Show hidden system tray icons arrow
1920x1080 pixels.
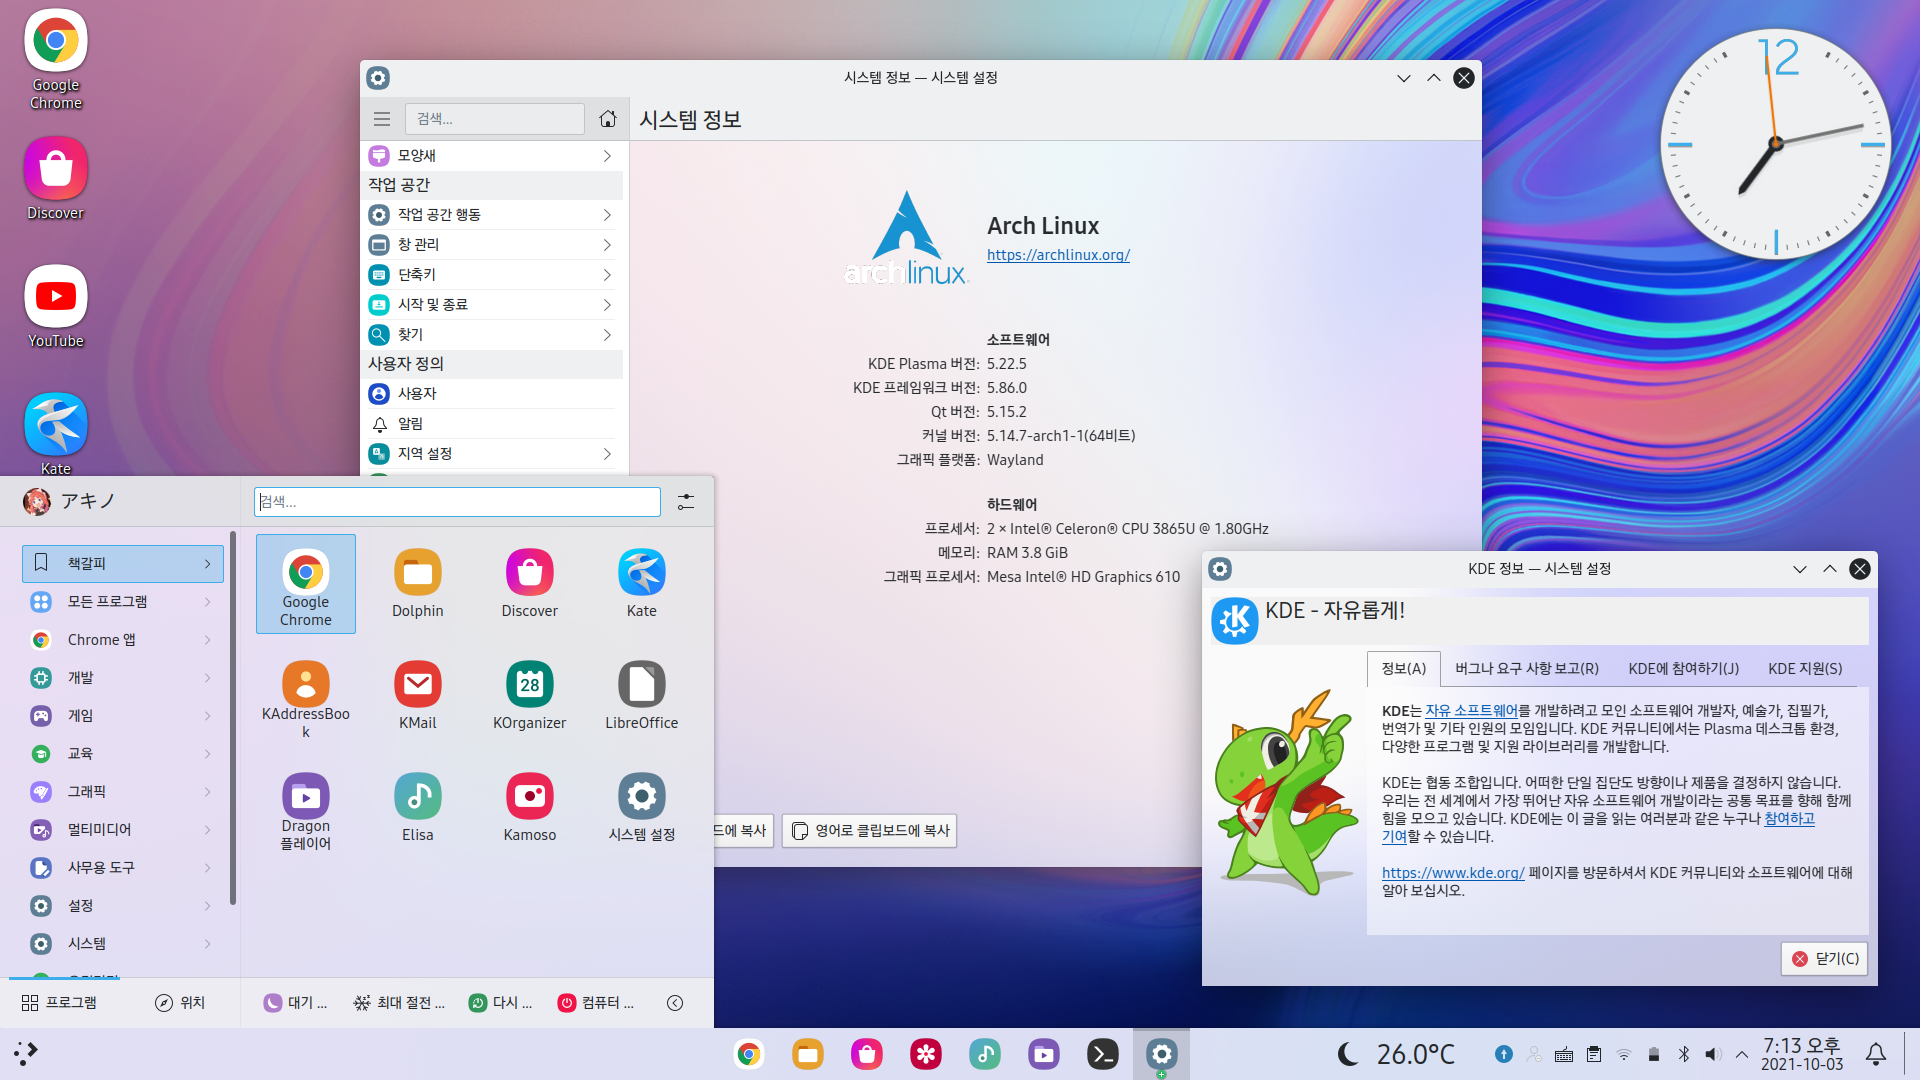pos(1742,1054)
